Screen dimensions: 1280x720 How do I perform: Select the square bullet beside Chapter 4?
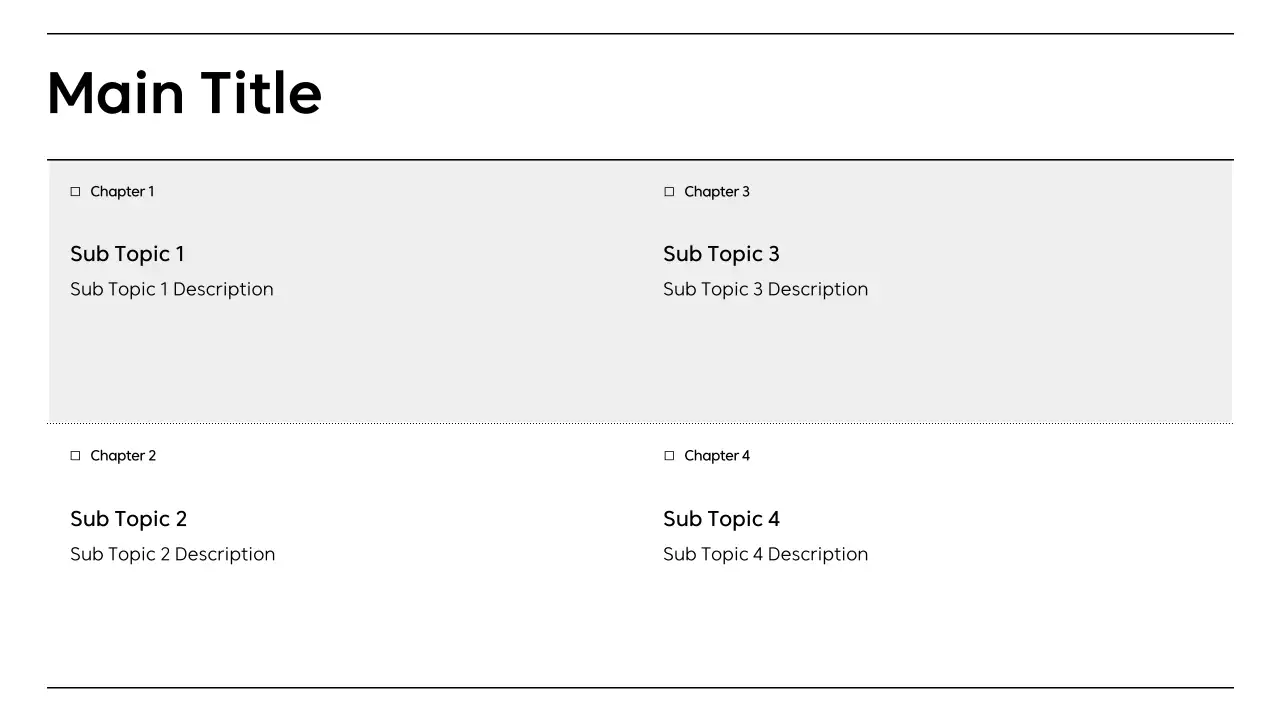669,456
